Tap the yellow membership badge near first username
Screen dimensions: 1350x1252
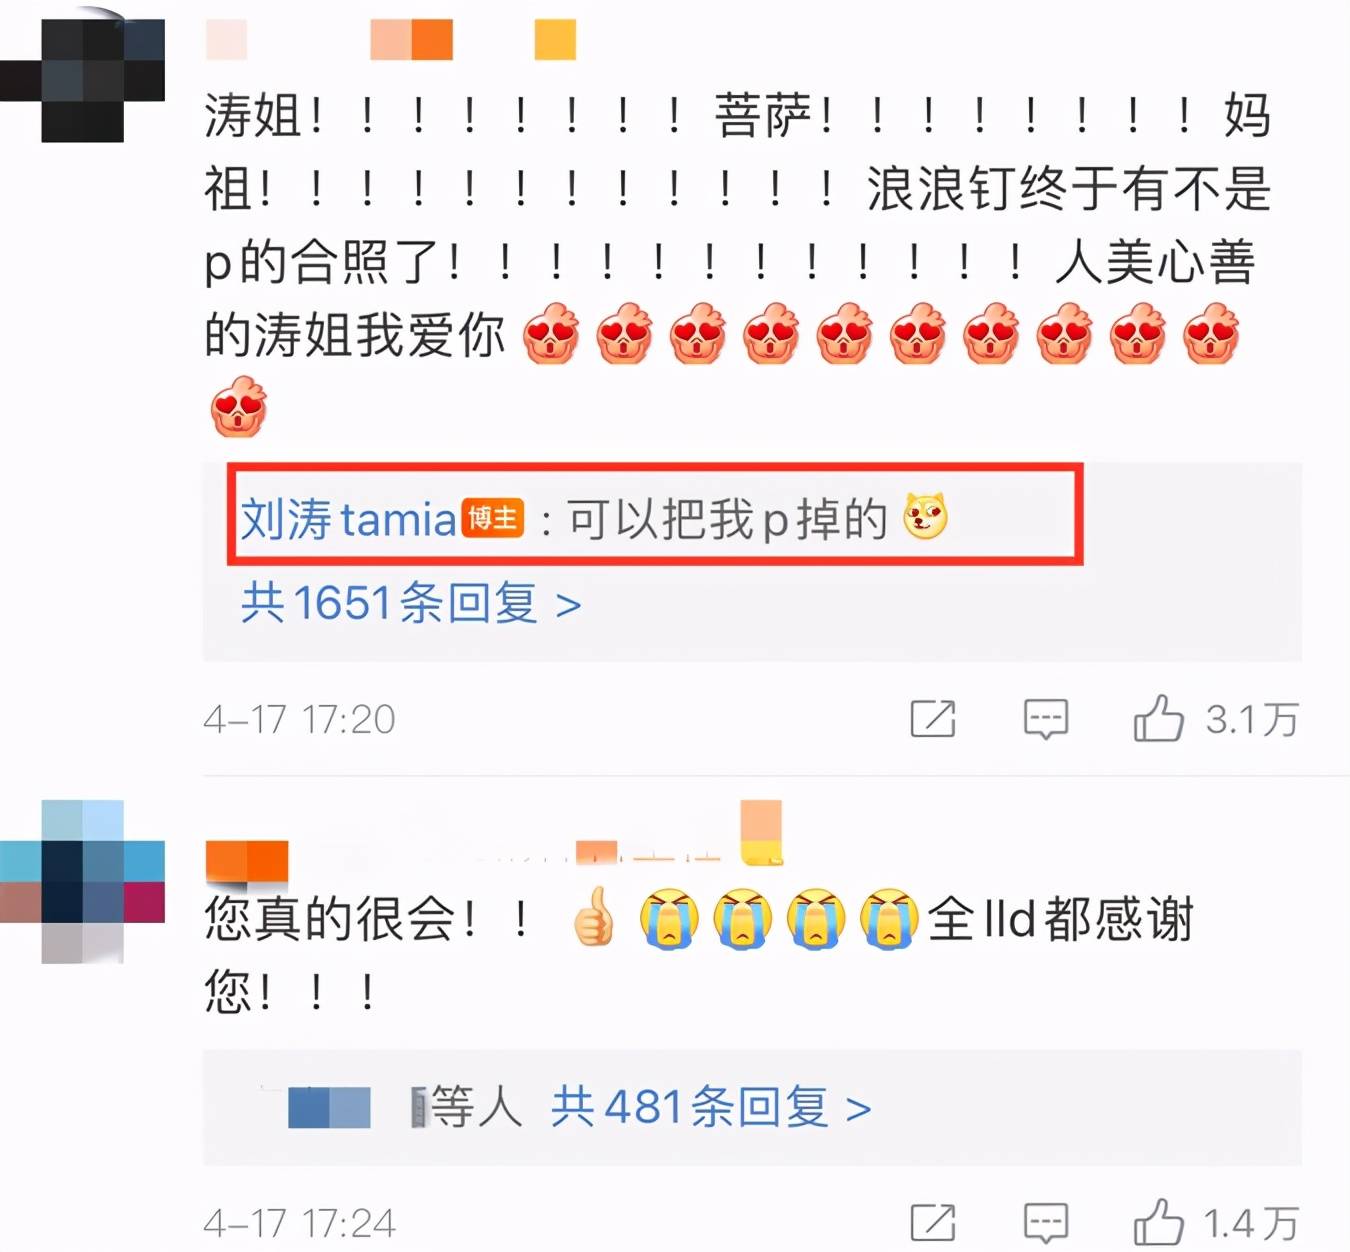pyautogui.click(x=555, y=40)
